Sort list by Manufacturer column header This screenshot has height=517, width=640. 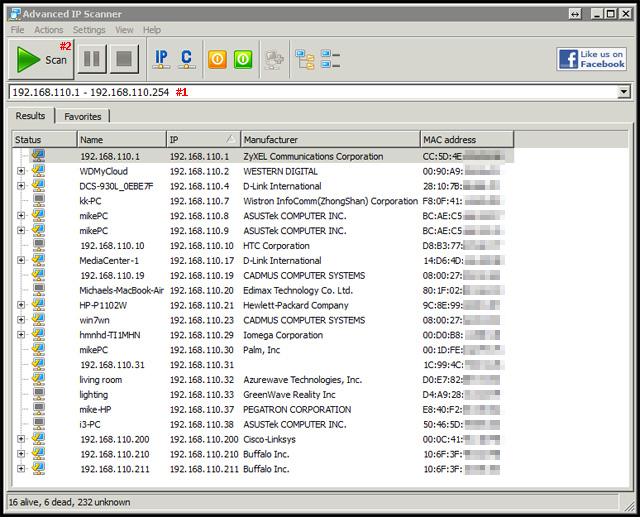tap(329, 140)
